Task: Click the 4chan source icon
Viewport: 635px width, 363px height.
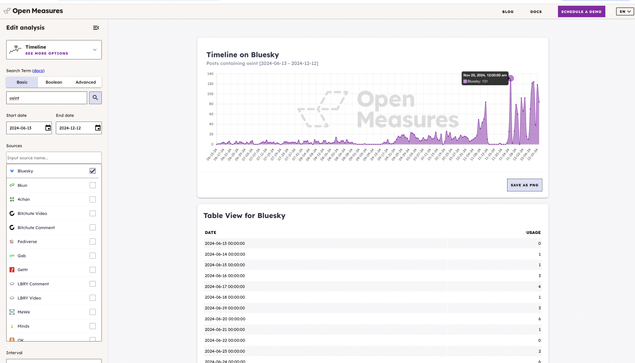Action: (x=12, y=199)
